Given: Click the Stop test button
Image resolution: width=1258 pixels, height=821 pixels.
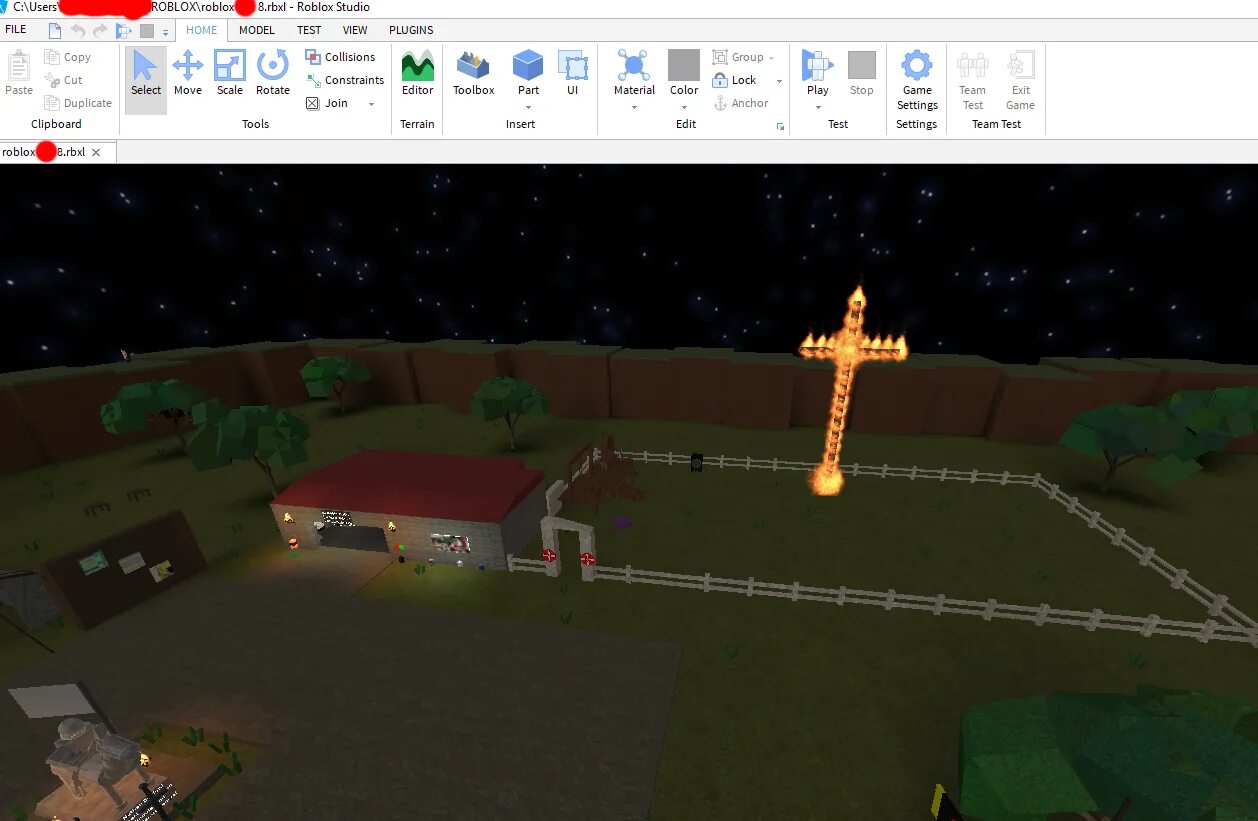Looking at the screenshot, I should (861, 76).
